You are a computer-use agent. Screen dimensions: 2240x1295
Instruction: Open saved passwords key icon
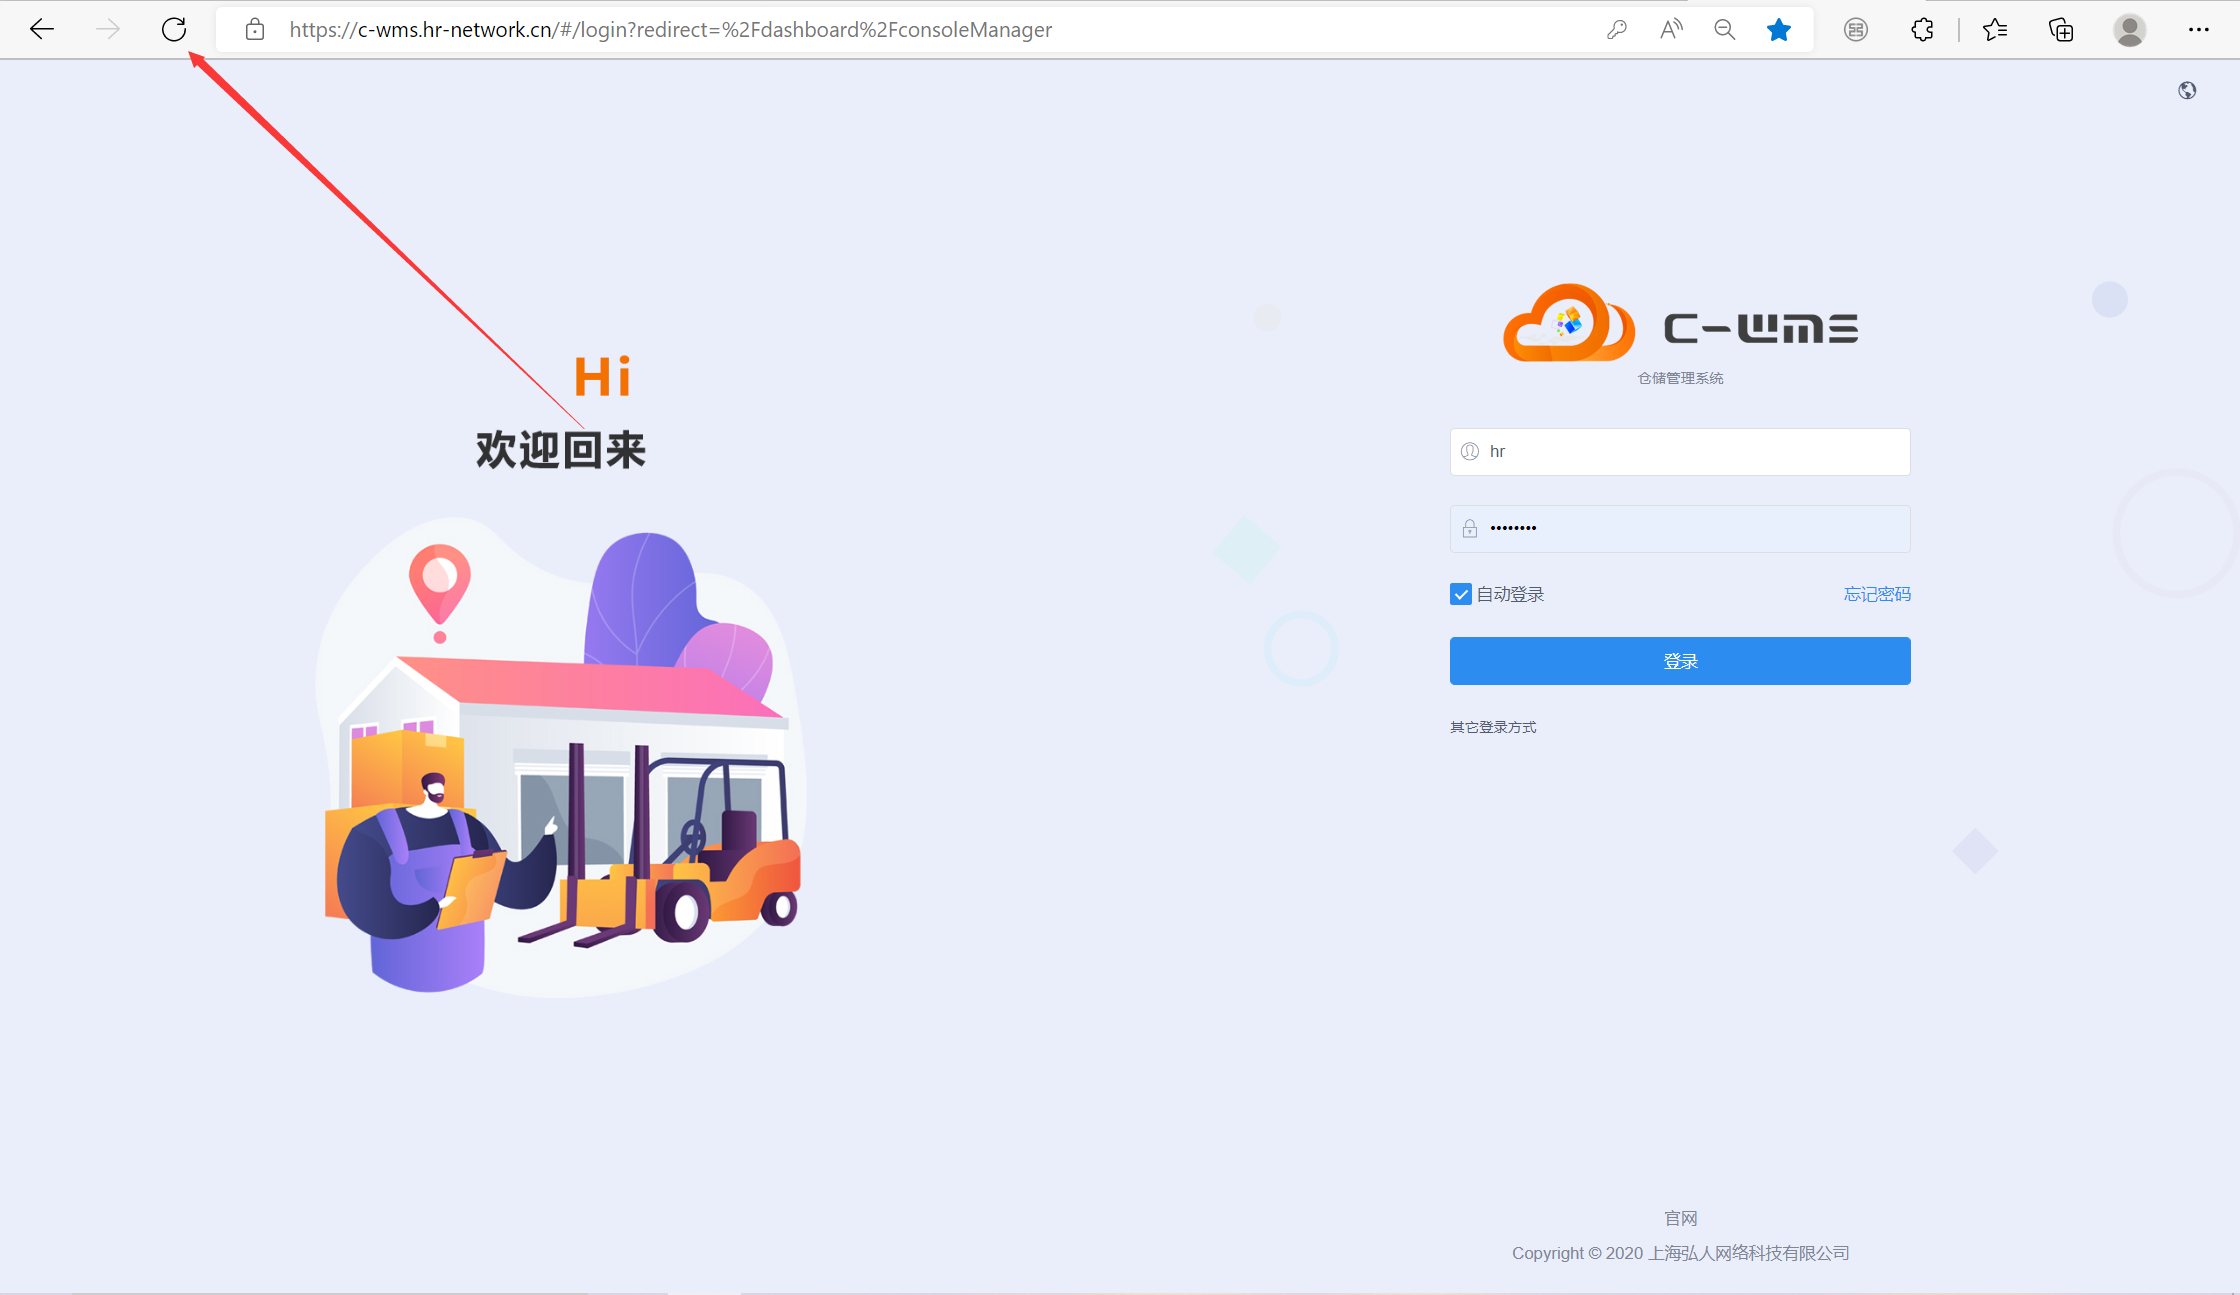[x=1617, y=30]
